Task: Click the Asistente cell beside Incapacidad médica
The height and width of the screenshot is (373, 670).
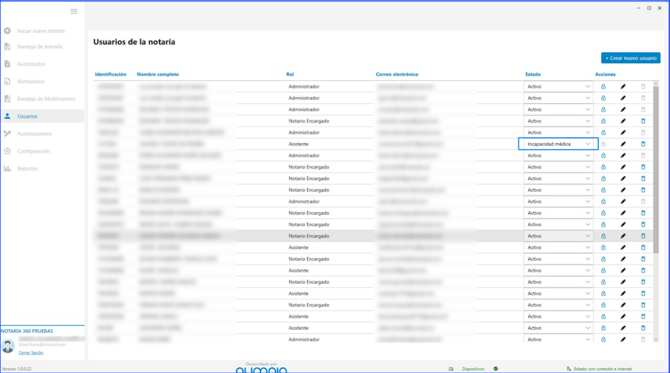Action: (298, 144)
